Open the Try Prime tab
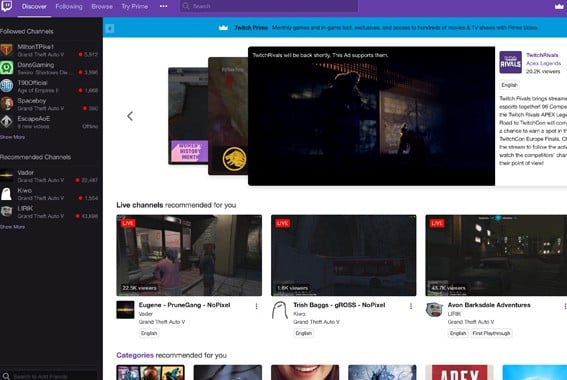Viewport: 567px width, 380px height. pyautogui.click(x=135, y=7)
